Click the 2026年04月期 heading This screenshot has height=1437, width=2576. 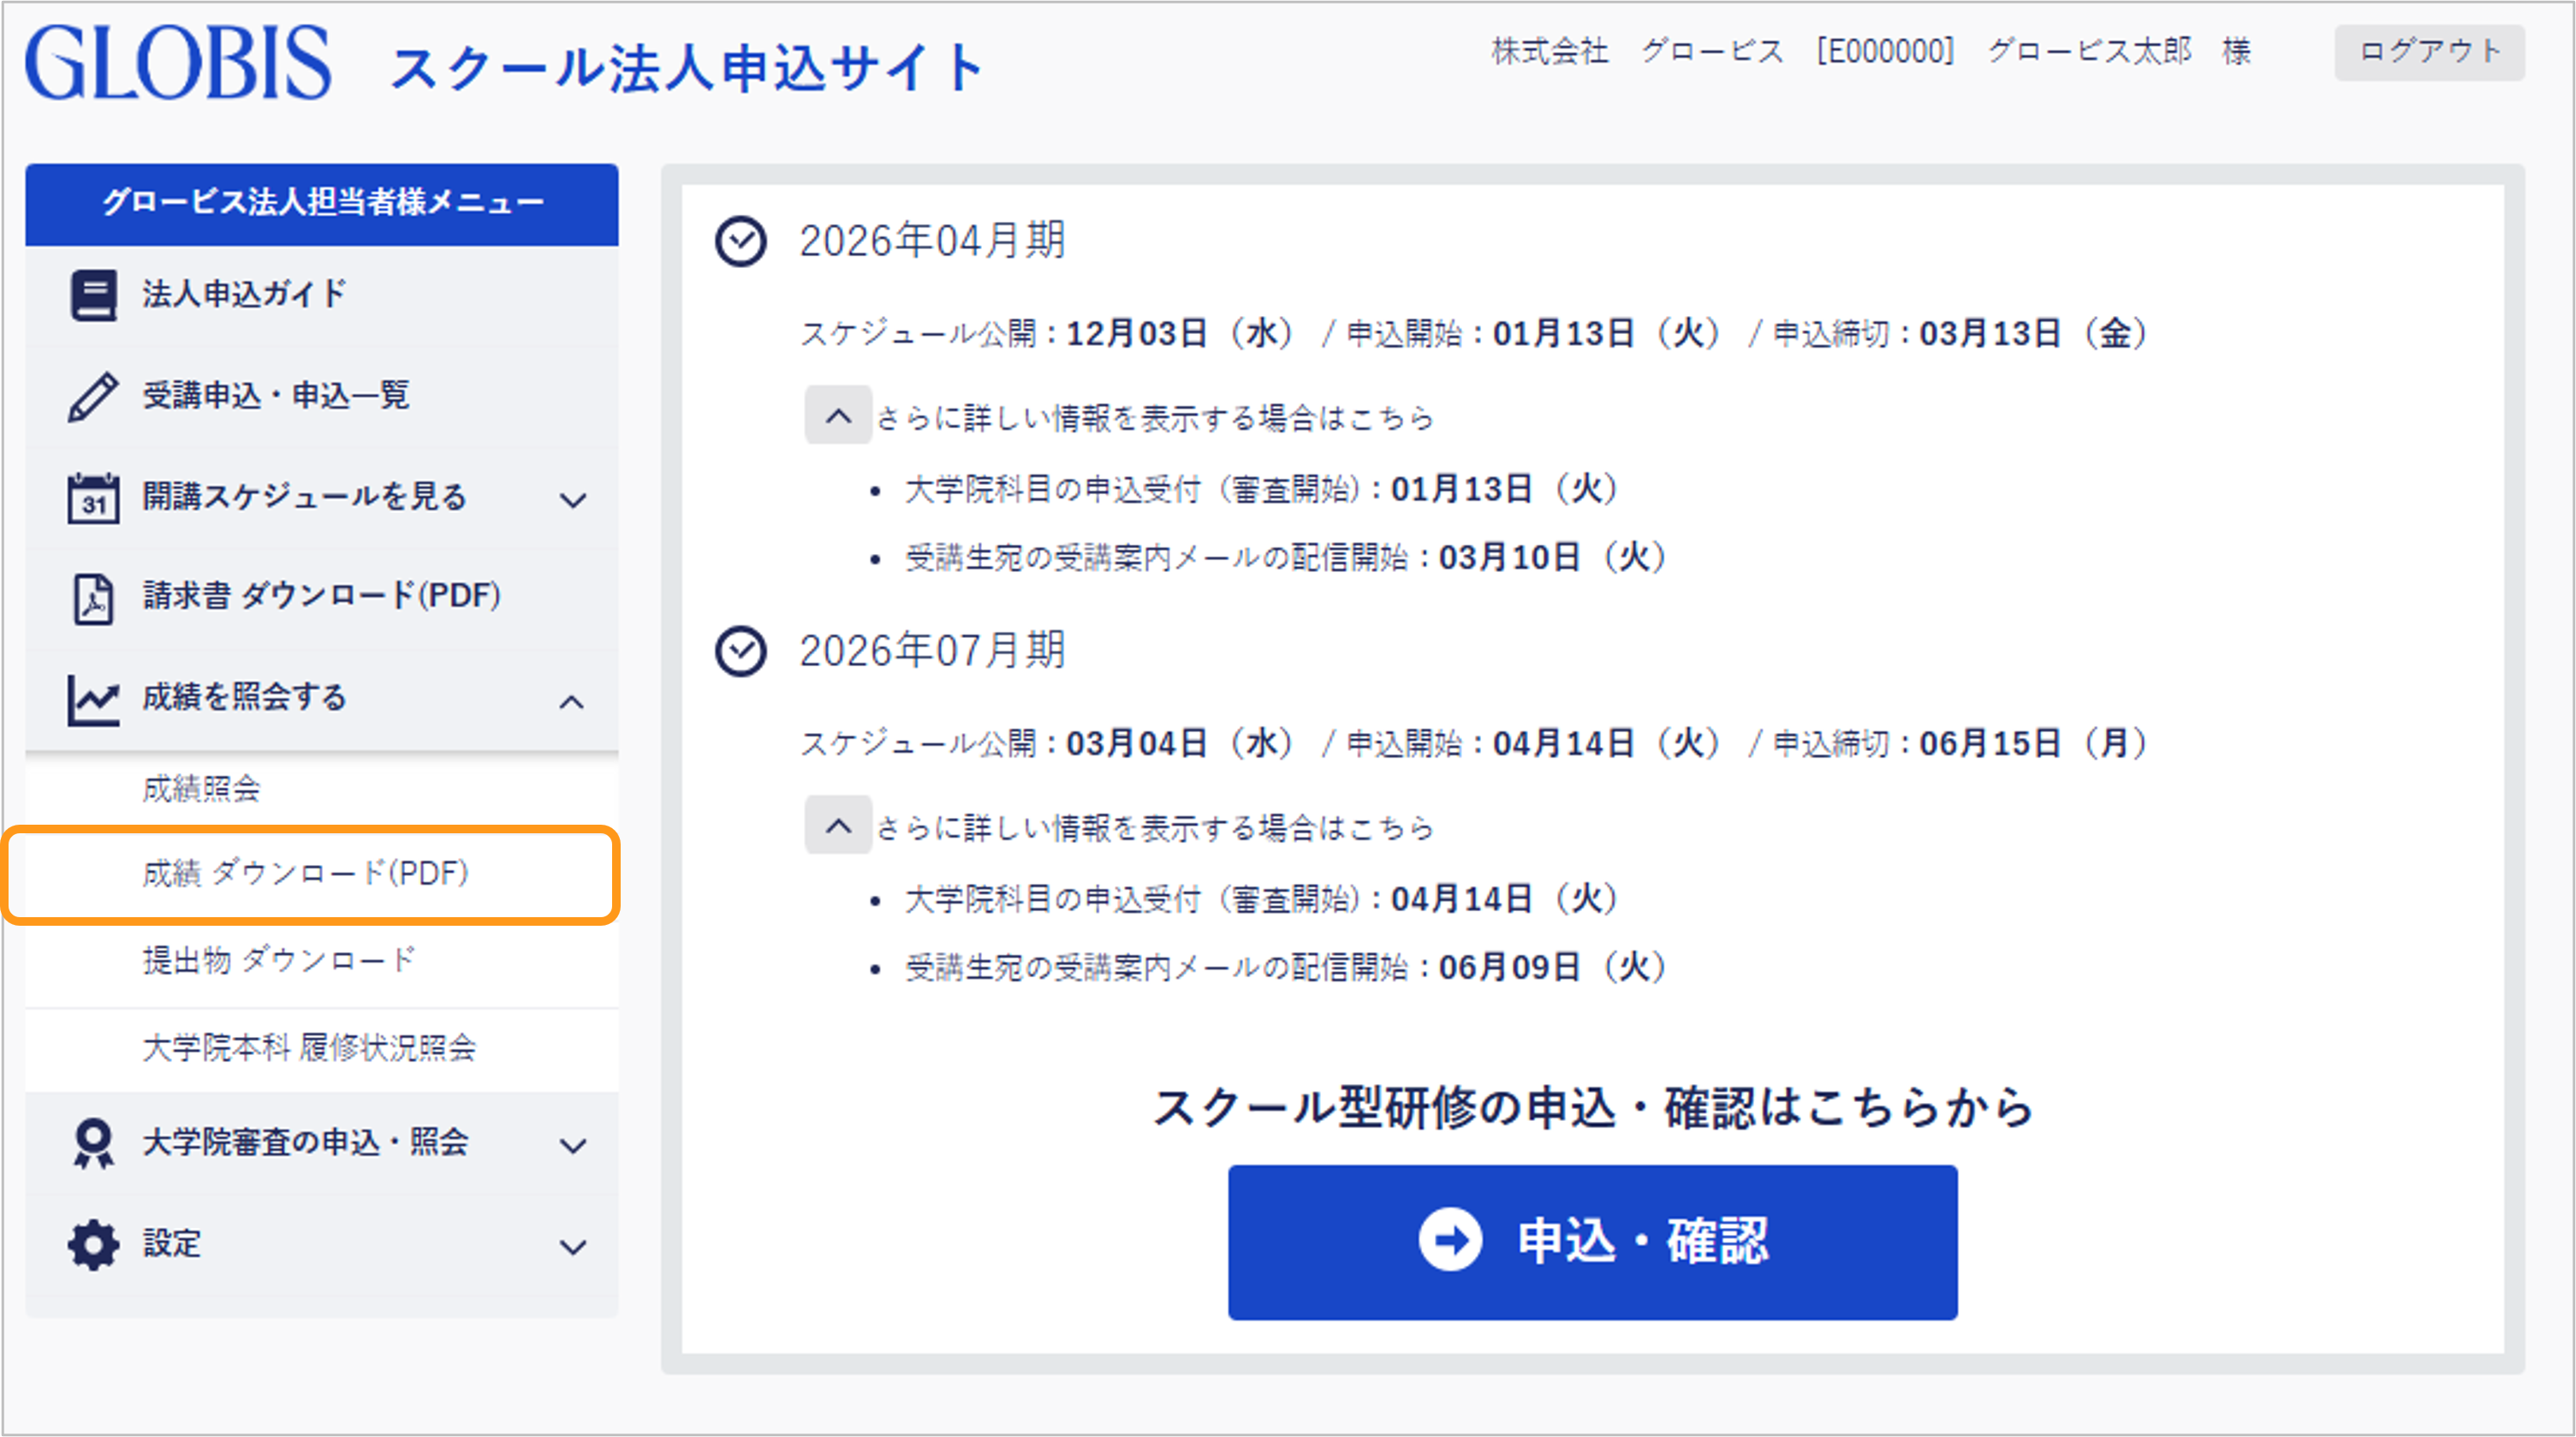932,242
